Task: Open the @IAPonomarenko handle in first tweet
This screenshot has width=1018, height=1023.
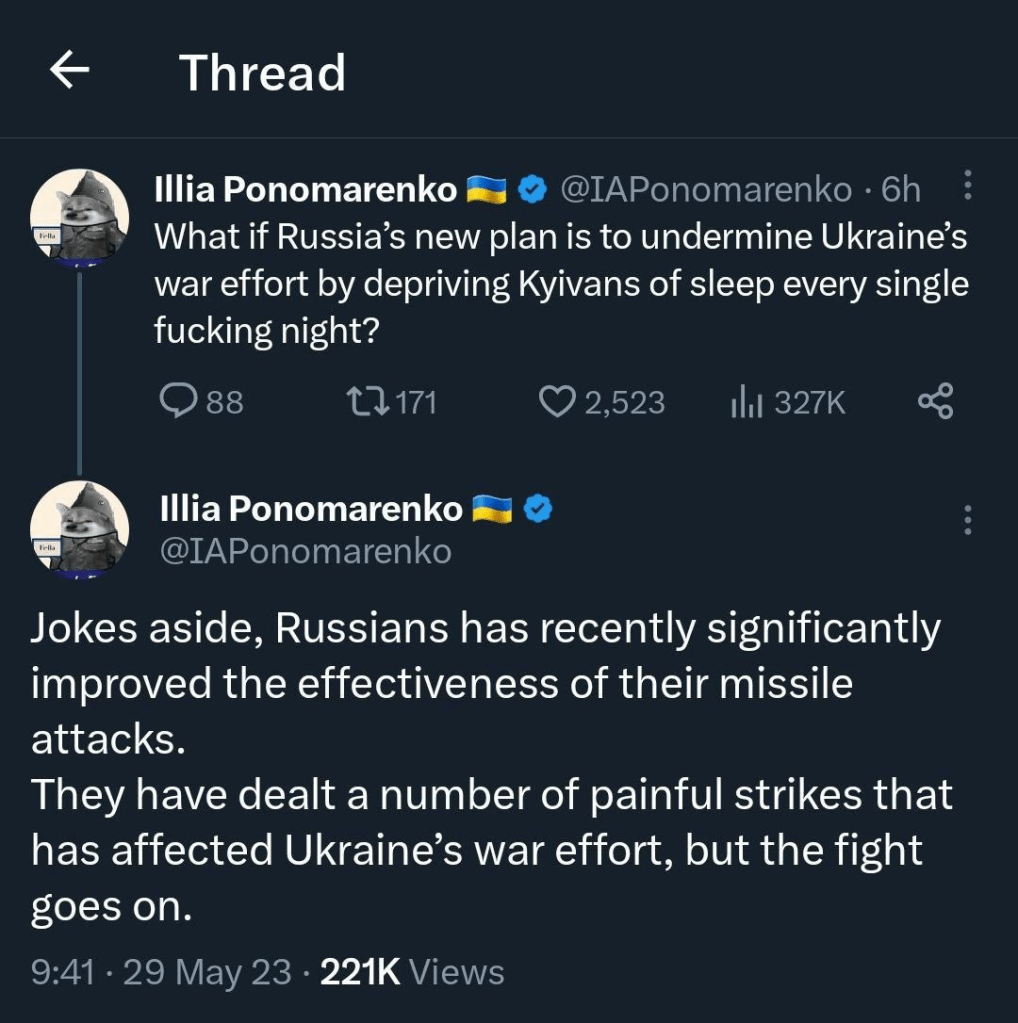Action: (x=706, y=188)
